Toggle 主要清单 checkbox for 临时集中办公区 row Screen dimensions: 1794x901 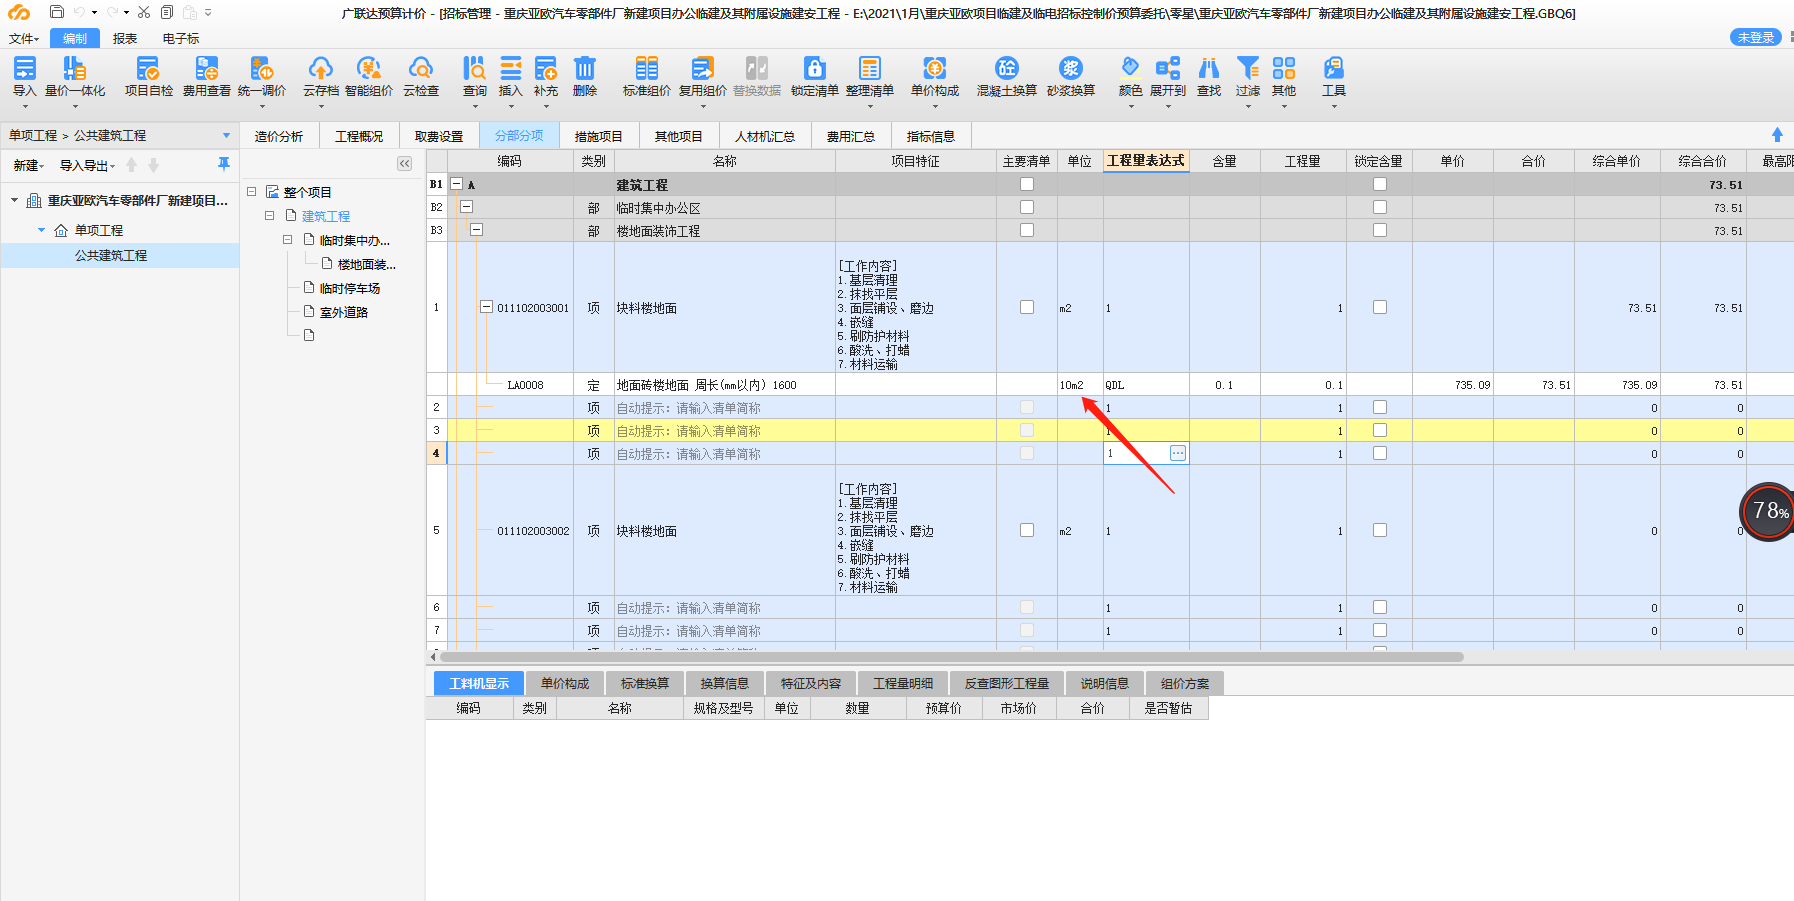1027,207
